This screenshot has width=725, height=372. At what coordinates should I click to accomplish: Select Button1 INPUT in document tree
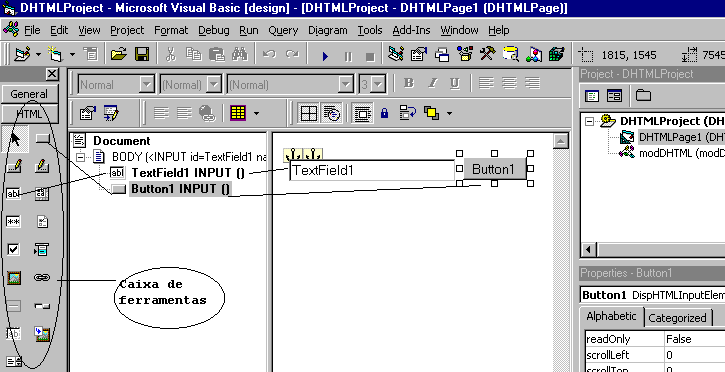coord(180,189)
